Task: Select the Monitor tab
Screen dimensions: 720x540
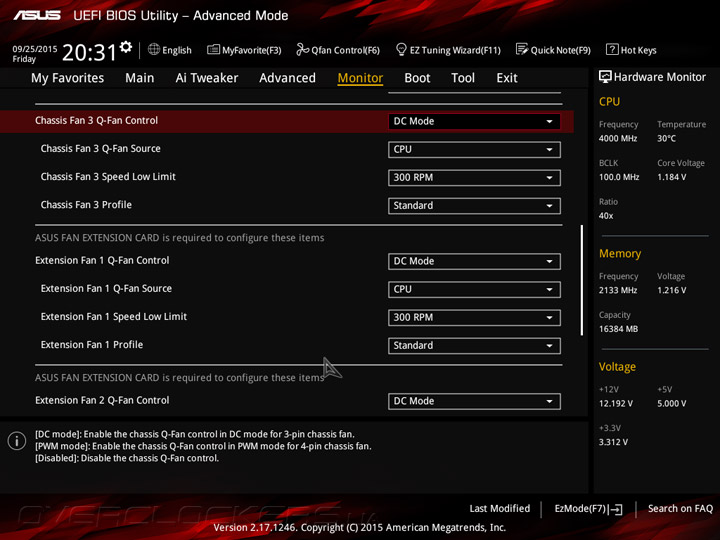Action: pyautogui.click(x=360, y=78)
